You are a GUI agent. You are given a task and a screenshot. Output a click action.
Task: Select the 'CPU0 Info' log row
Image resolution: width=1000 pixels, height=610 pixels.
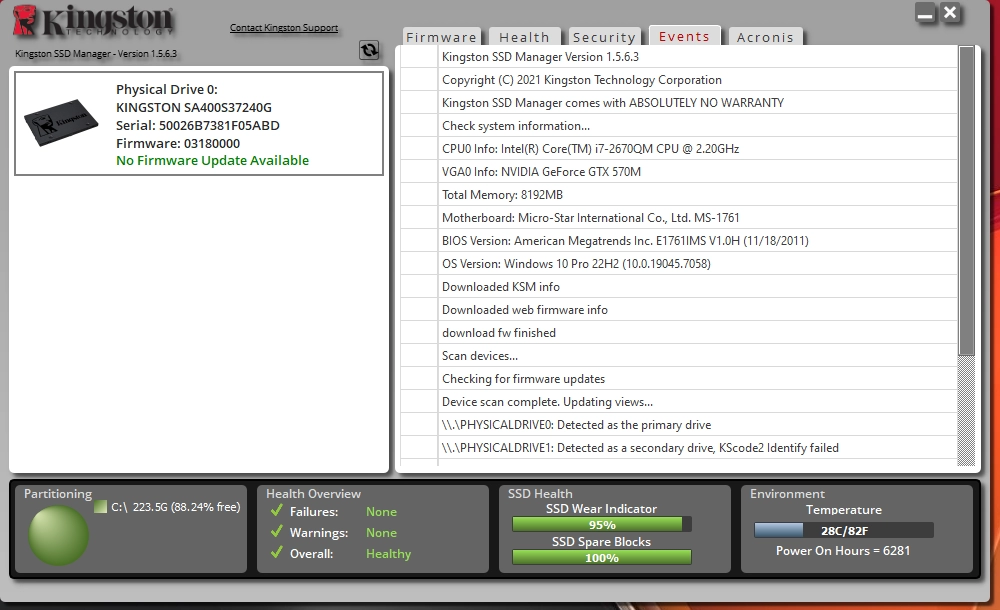(x=679, y=149)
